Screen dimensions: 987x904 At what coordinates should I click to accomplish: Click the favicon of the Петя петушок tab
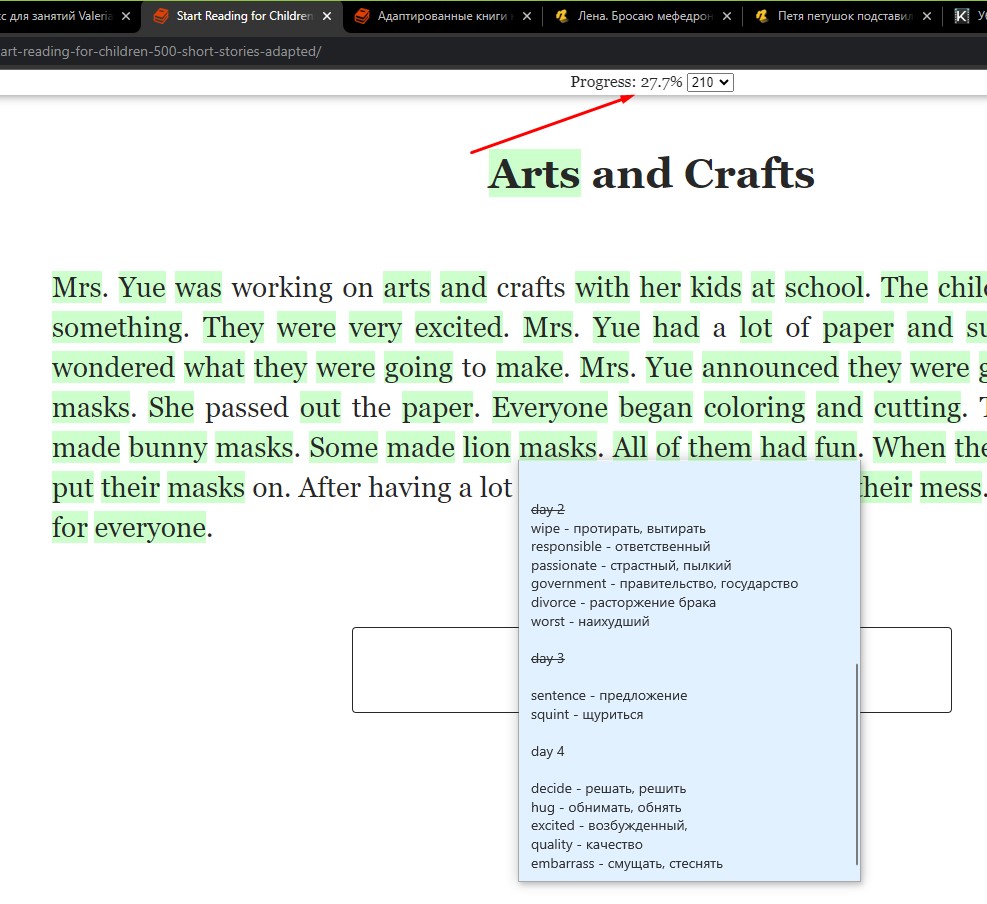[x=762, y=16]
